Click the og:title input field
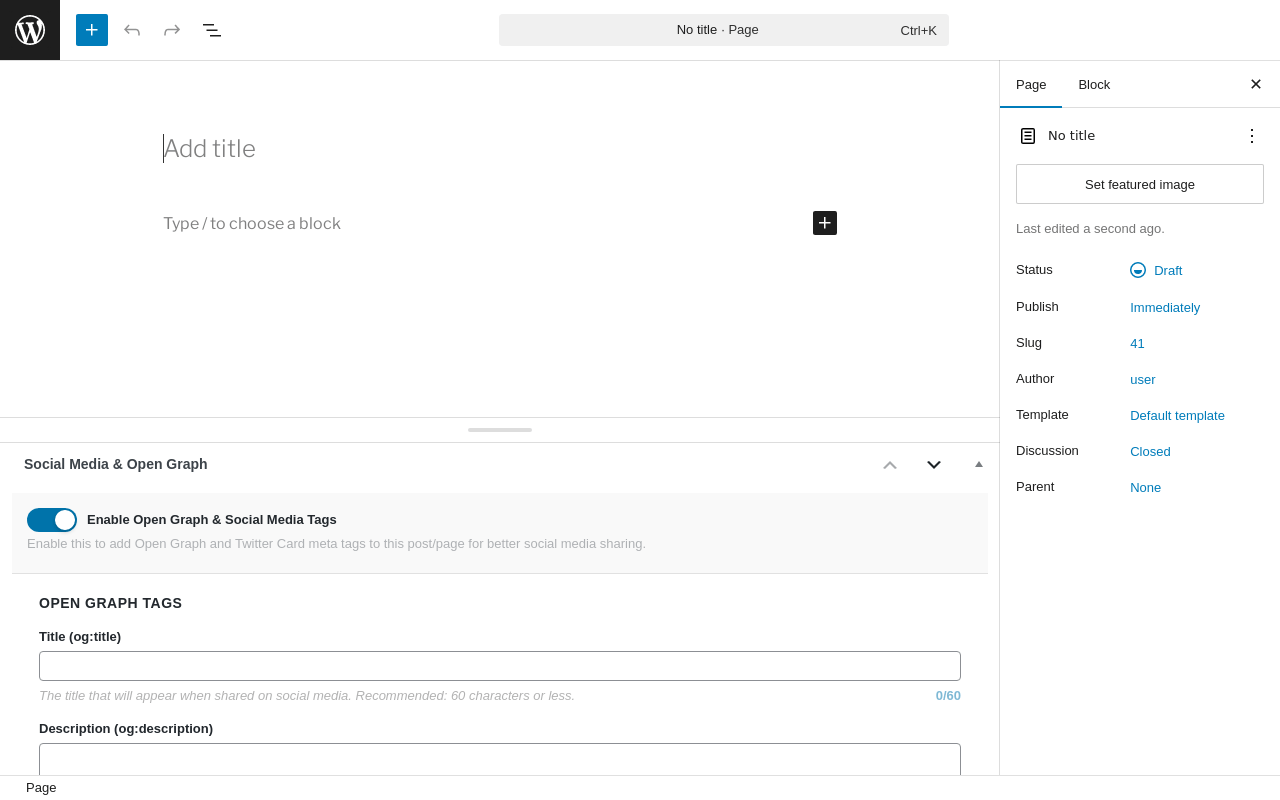The image size is (1280, 800). (500, 666)
